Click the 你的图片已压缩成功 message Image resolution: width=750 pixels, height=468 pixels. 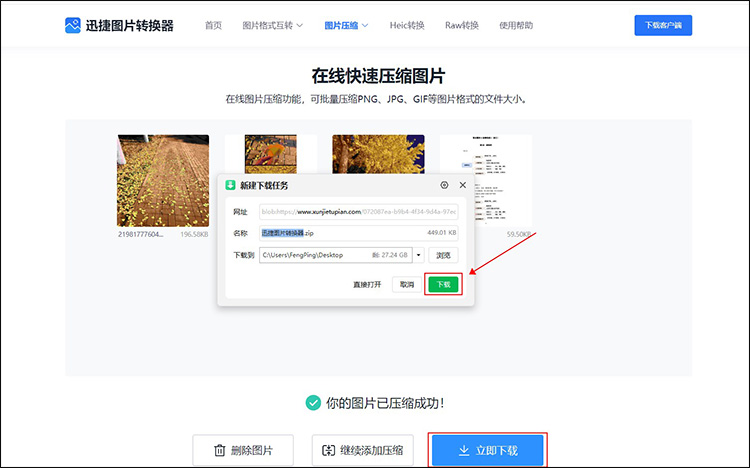[385, 403]
